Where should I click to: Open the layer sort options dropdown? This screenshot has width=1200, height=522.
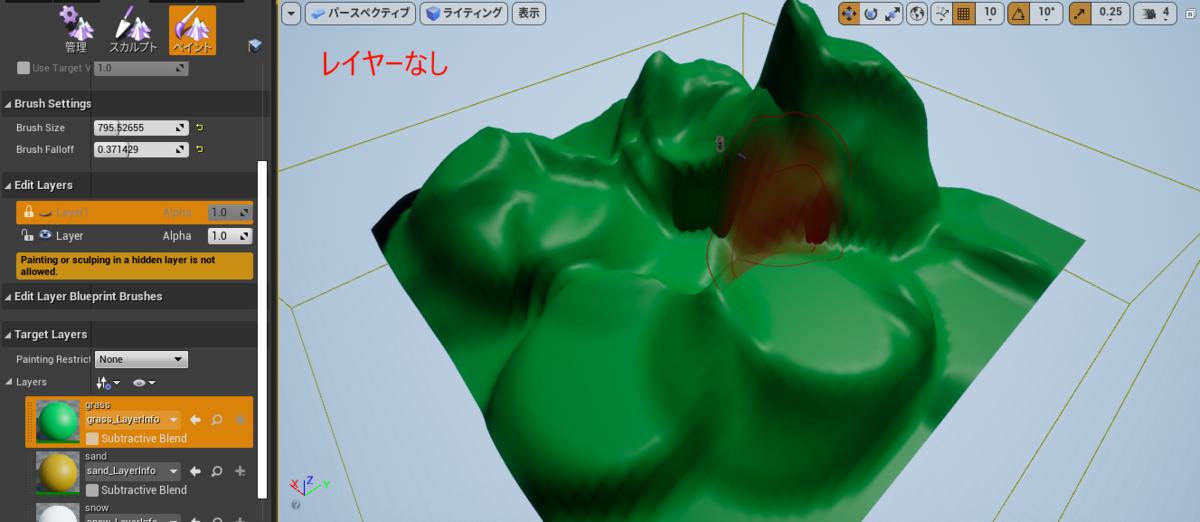[107, 383]
